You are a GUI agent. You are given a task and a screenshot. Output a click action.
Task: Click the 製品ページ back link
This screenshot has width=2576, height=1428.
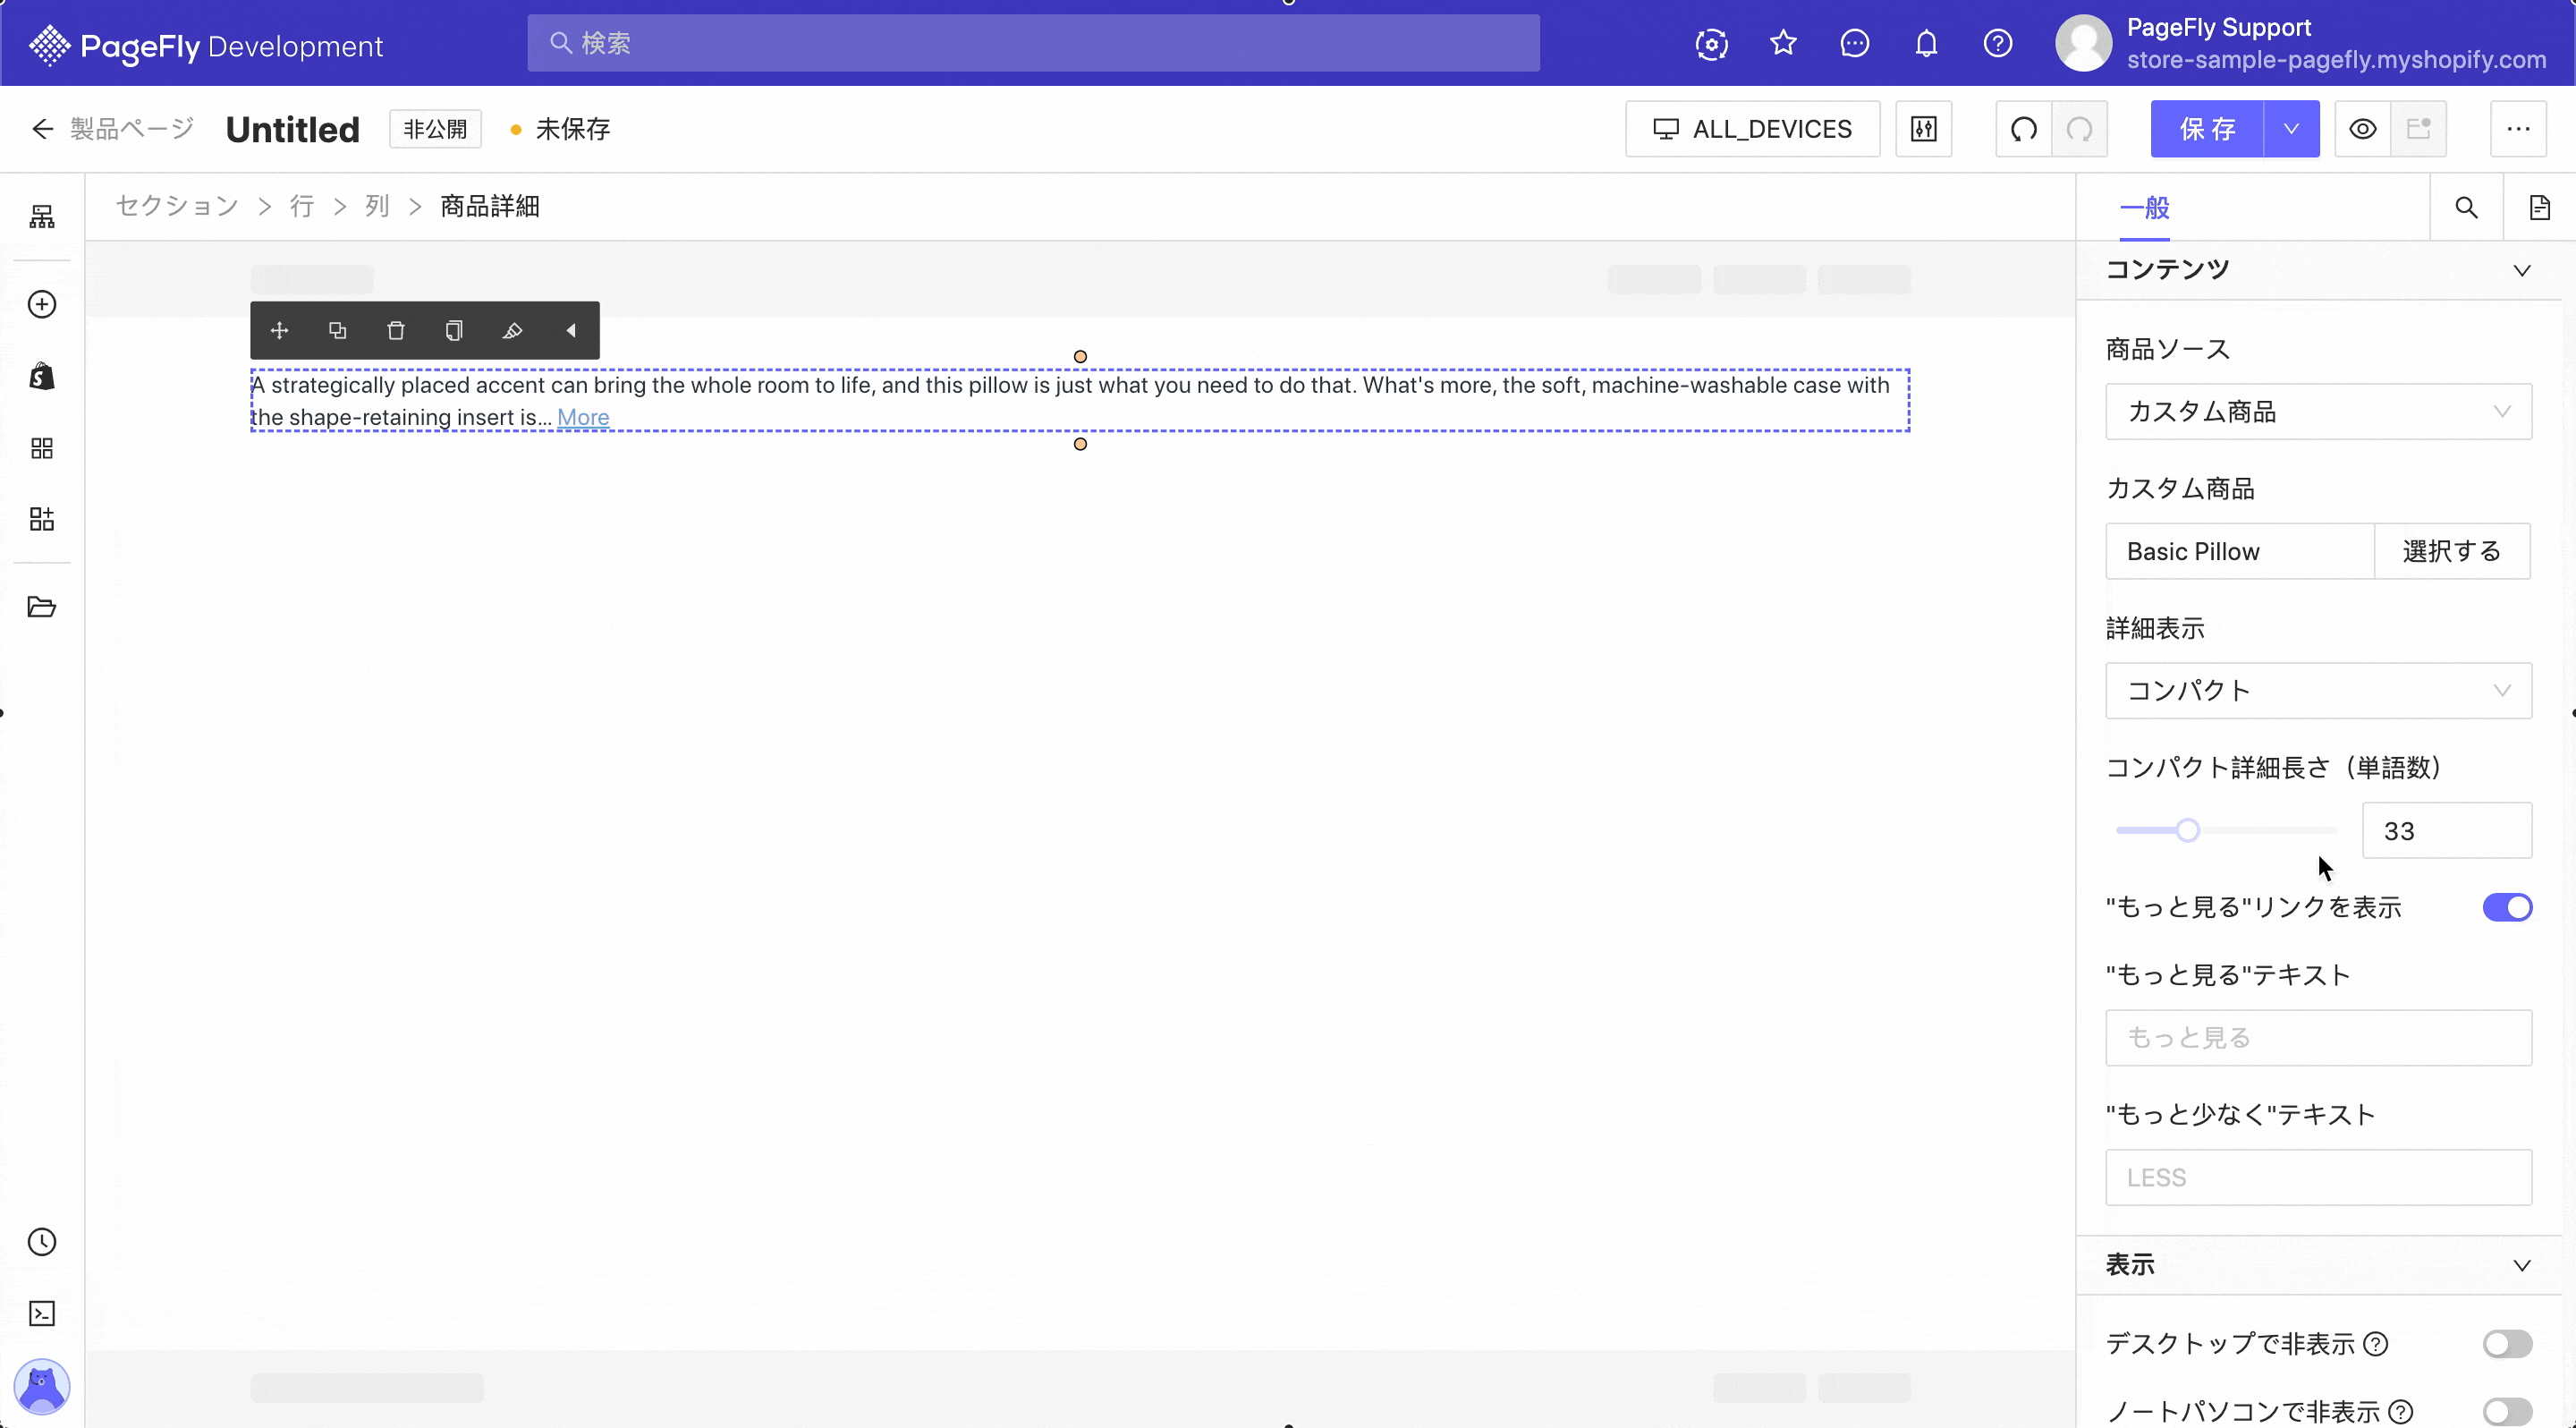click(132, 129)
